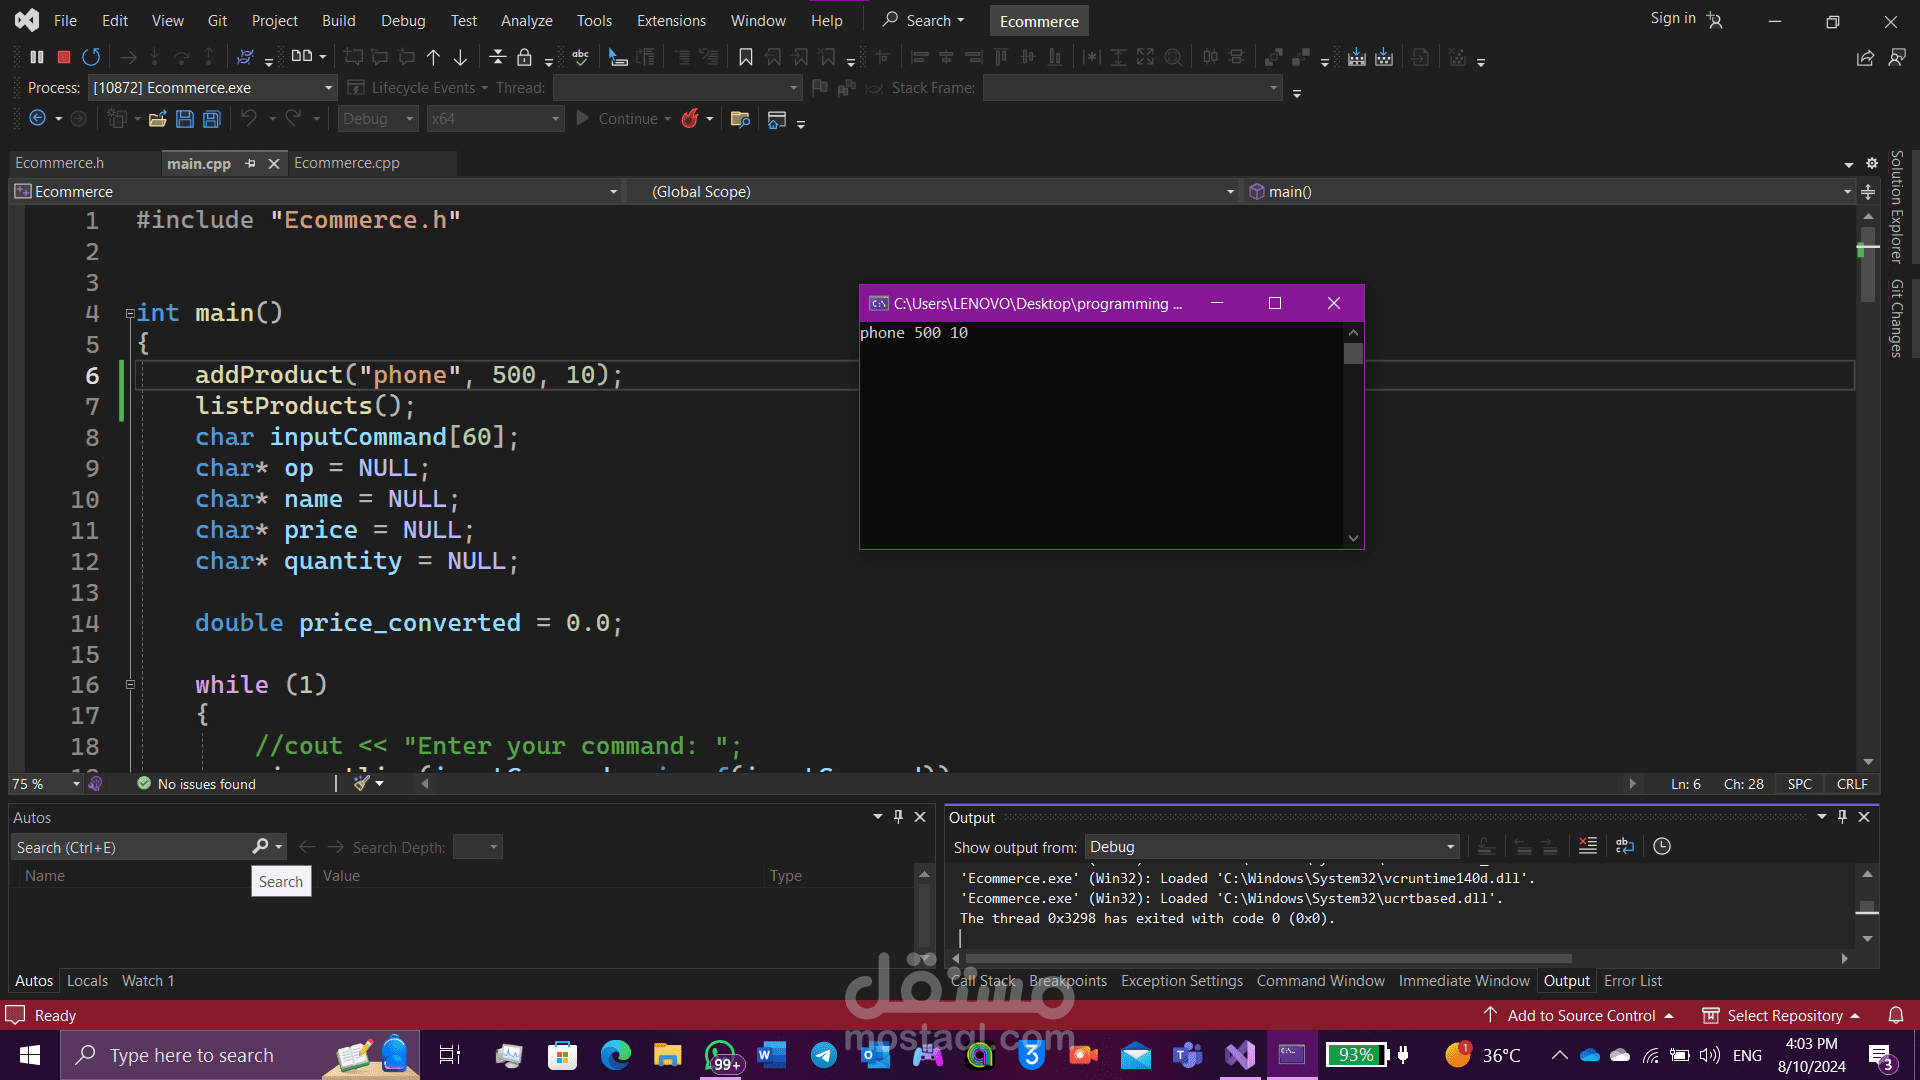
Task: Click Add to Source Control
Action: pyautogui.click(x=1581, y=1015)
